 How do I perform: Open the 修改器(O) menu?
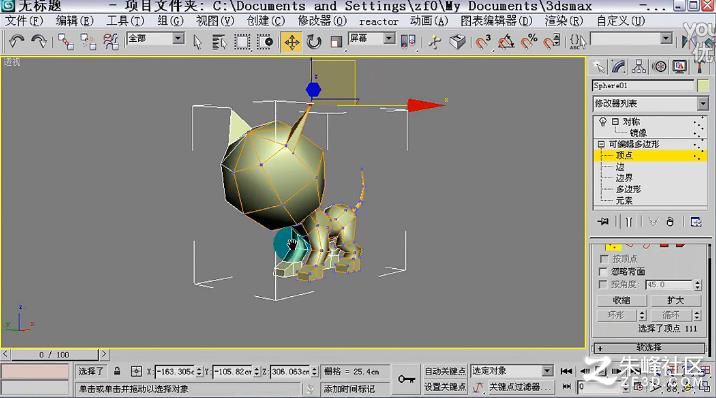[322, 21]
